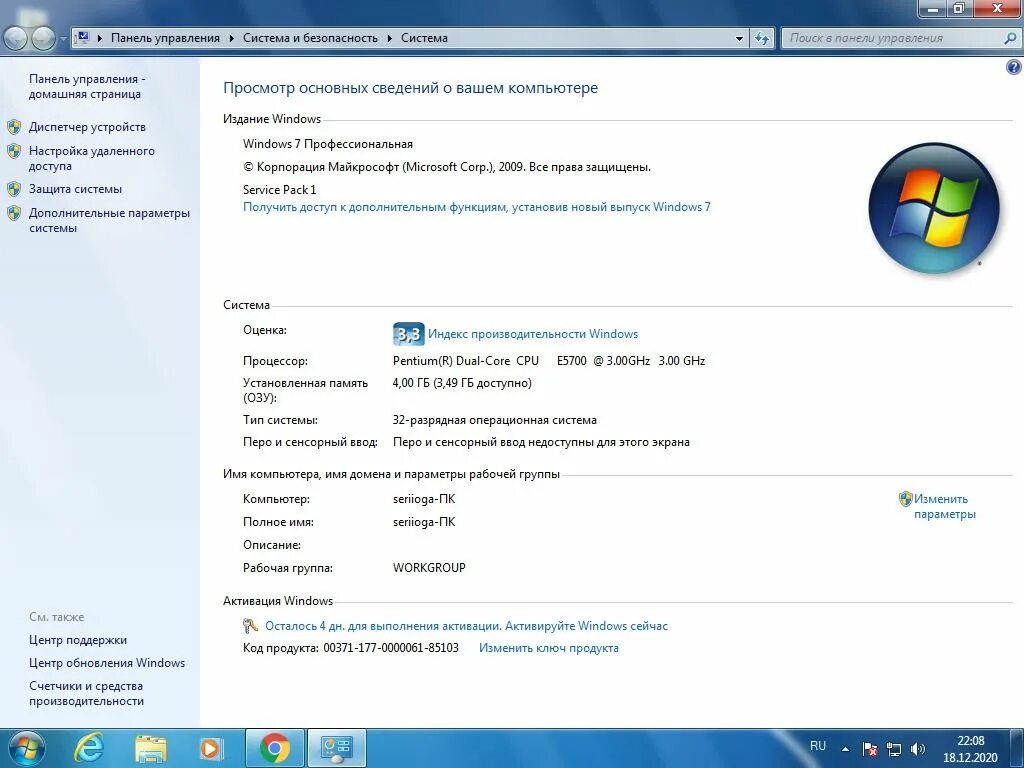Open Windows Media Player from taskbar

[211, 748]
